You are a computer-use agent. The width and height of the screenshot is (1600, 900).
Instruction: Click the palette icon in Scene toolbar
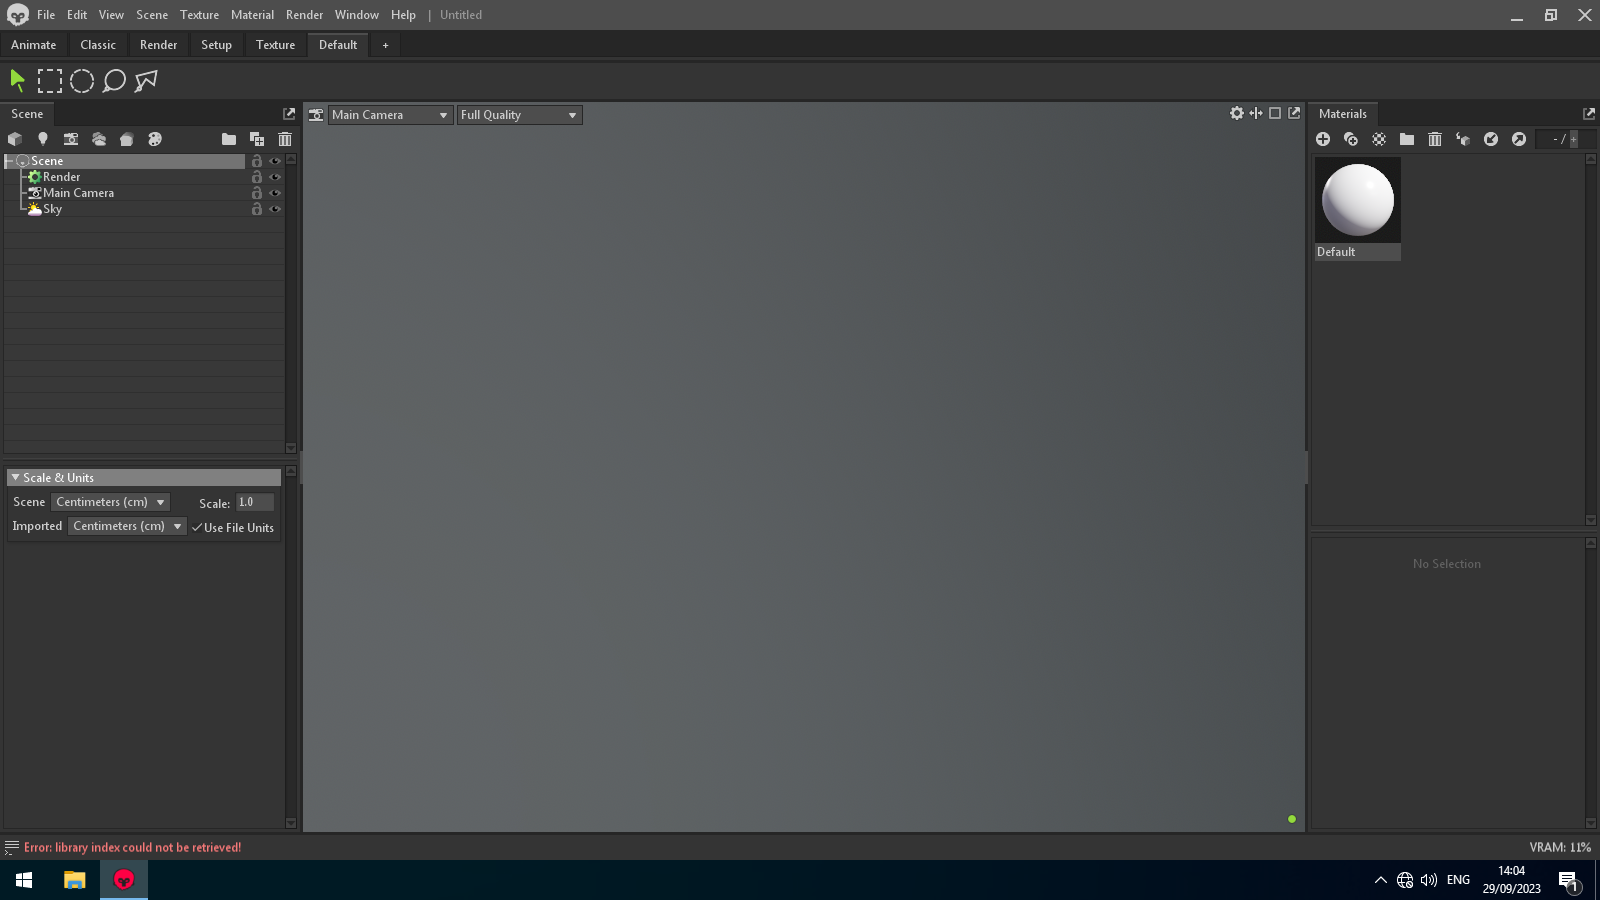click(x=155, y=139)
